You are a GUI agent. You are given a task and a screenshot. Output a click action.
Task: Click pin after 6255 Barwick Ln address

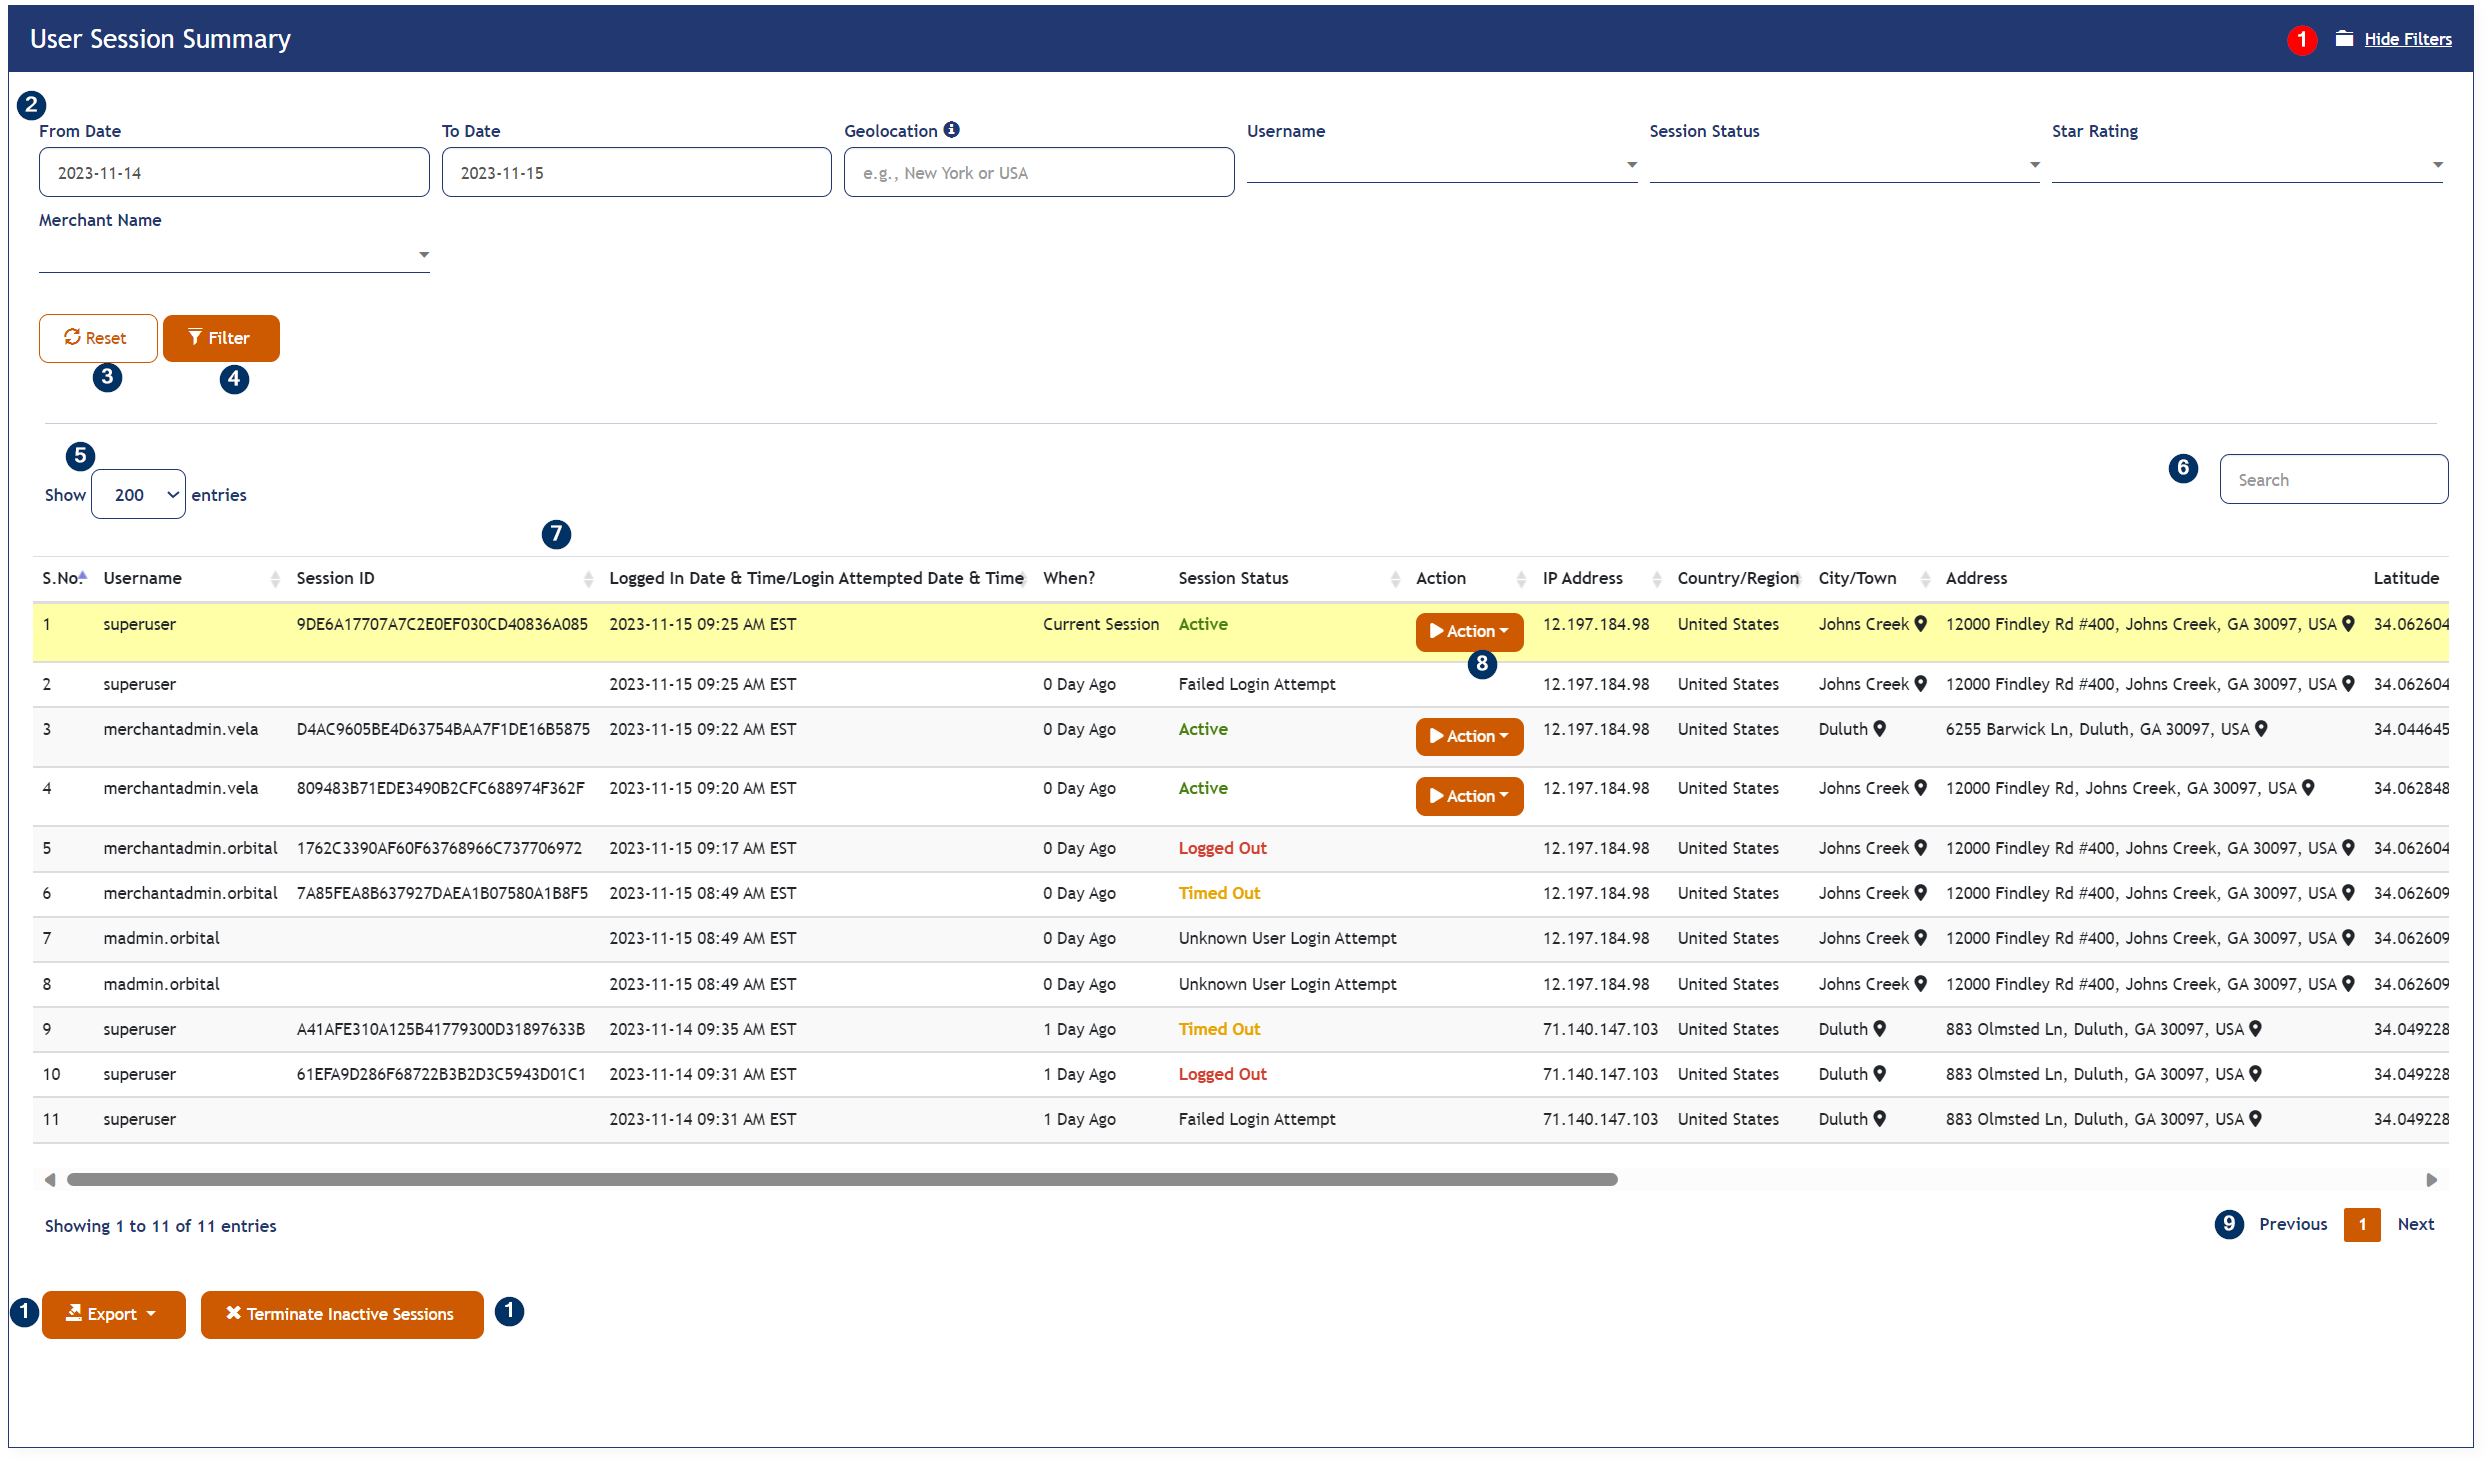pyautogui.click(x=2261, y=729)
